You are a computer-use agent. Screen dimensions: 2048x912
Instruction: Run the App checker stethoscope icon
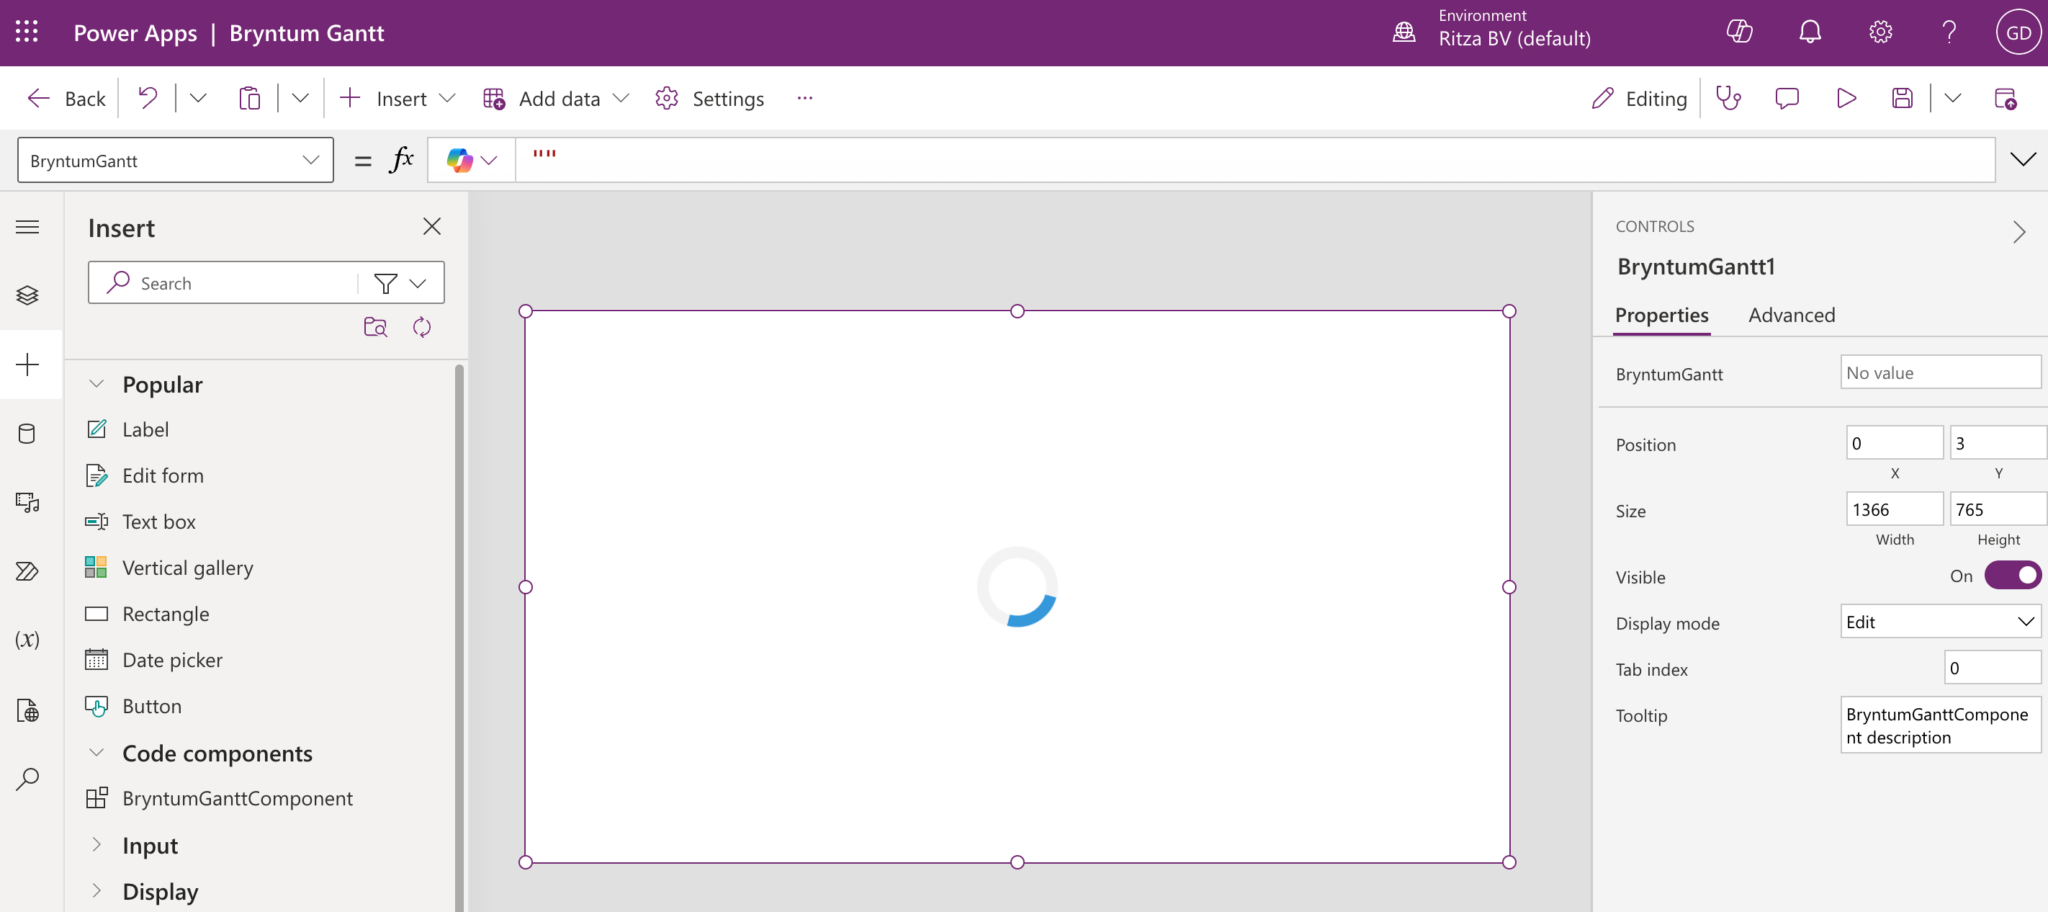tap(1729, 97)
